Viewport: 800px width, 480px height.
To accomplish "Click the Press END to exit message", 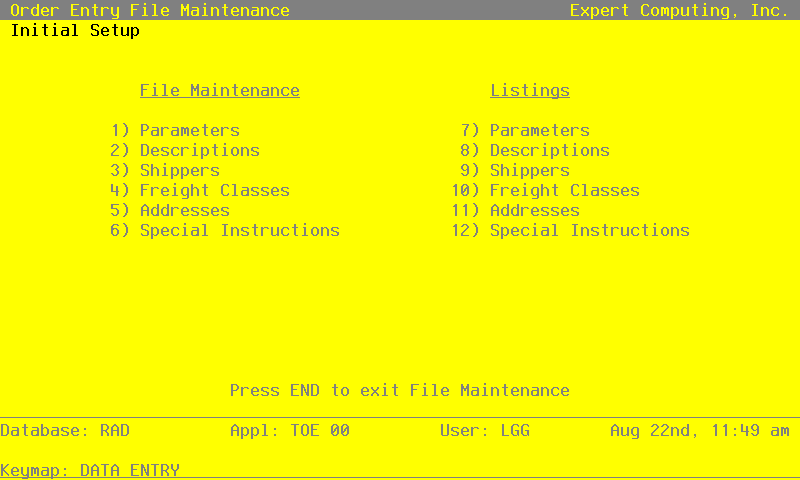I will 399,390.
